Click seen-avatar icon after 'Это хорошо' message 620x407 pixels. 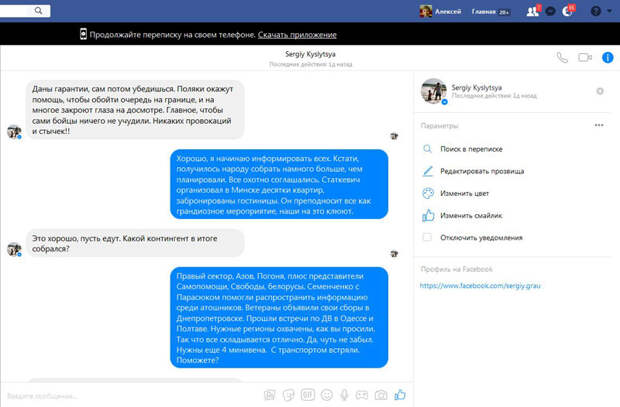coord(394,254)
